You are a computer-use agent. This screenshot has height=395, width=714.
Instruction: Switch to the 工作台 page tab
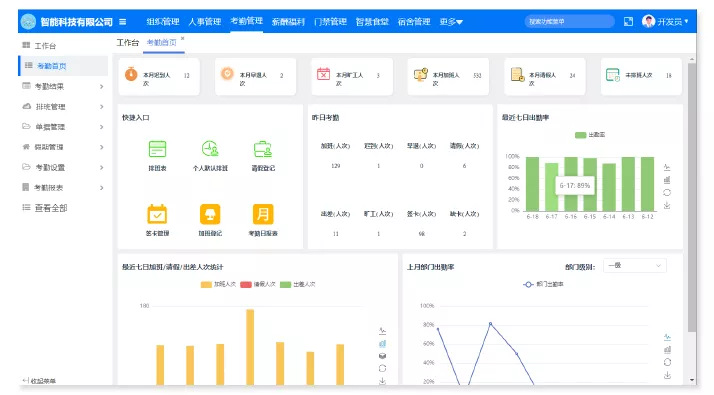[x=128, y=43]
